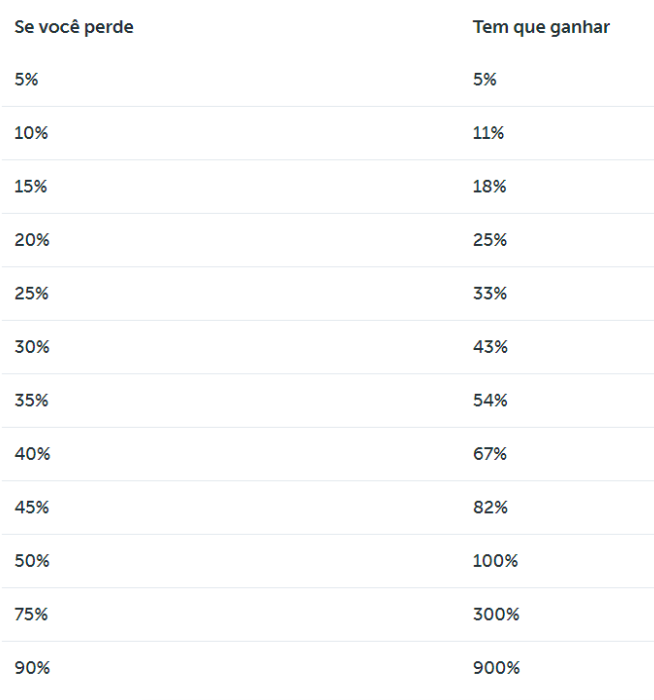Viewport: 654px width, 700px height.
Task: Select the 40% loss cell
Action: 32,454
